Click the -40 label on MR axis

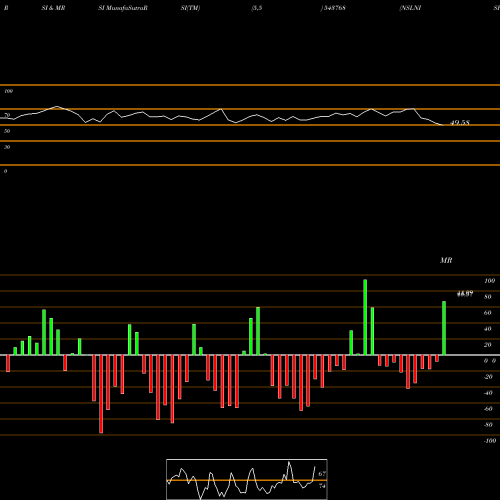click(x=488, y=393)
